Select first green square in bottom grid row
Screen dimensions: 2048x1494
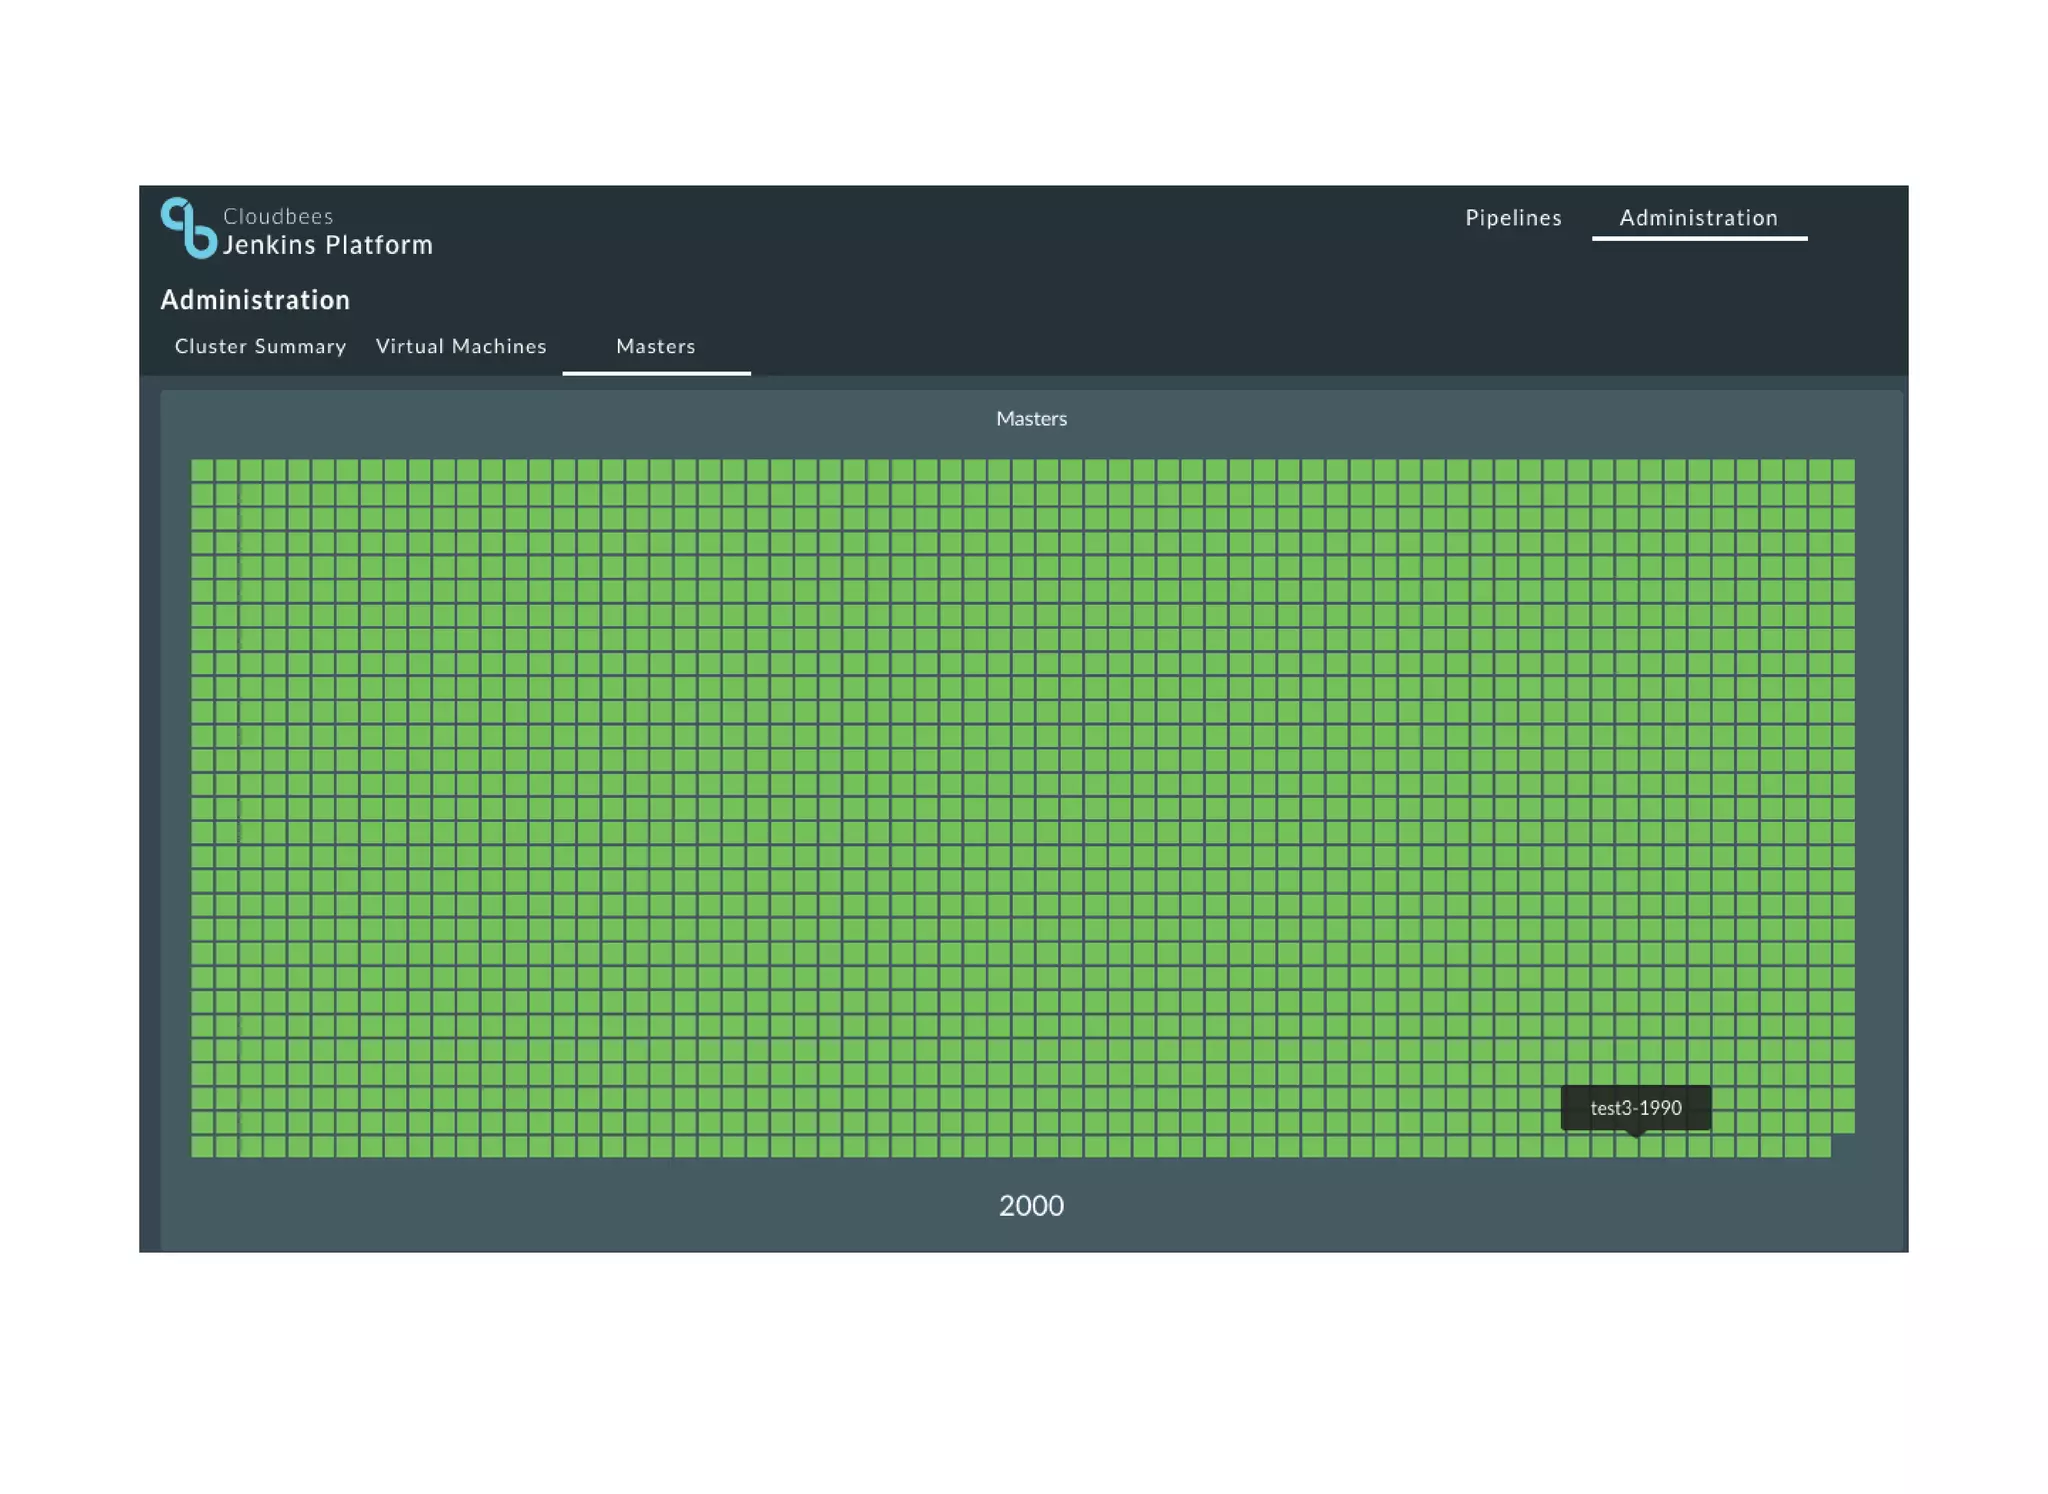[x=202, y=1146]
